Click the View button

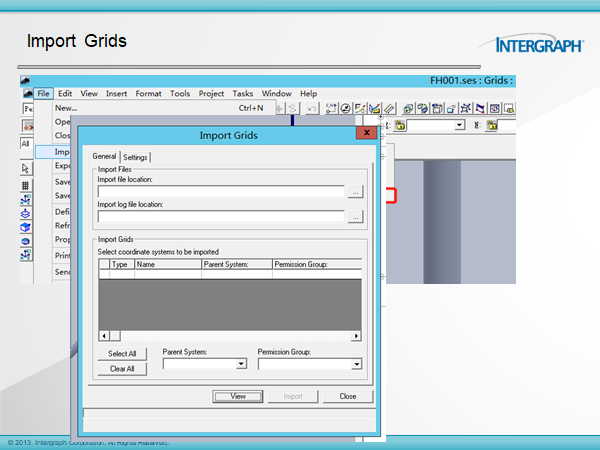238,396
